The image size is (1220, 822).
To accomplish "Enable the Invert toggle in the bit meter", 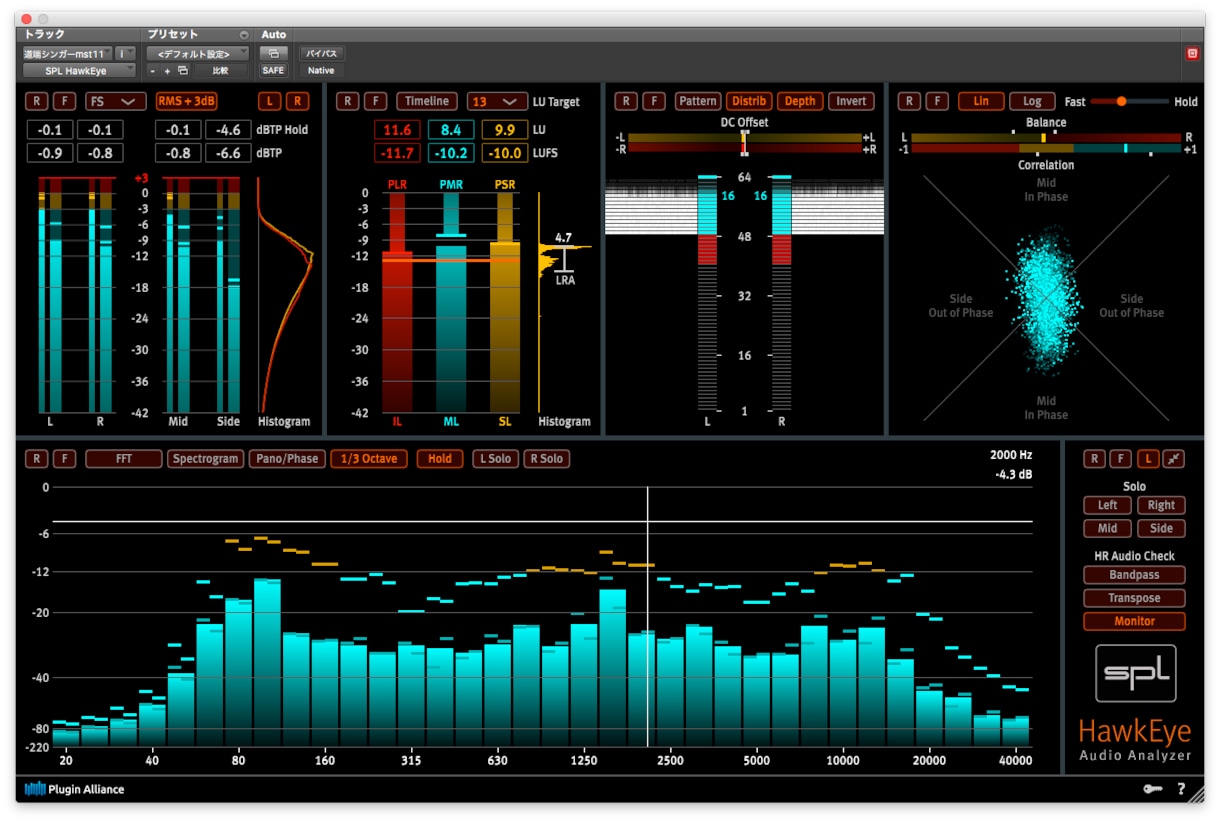I will pos(851,101).
